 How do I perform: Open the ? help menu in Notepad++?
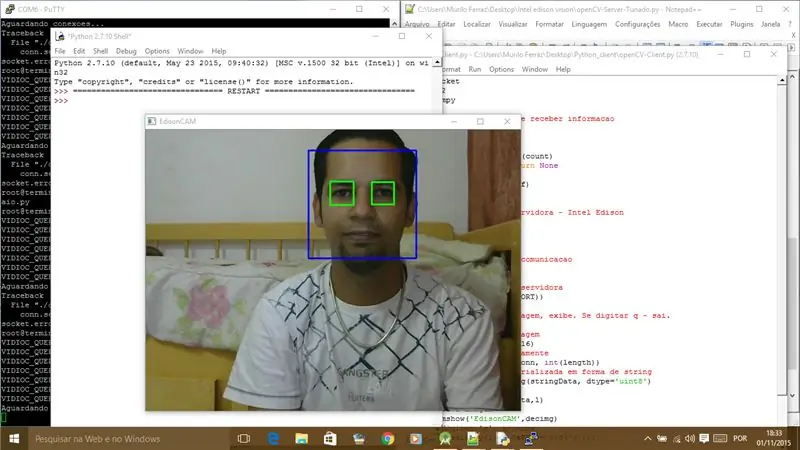point(790,24)
